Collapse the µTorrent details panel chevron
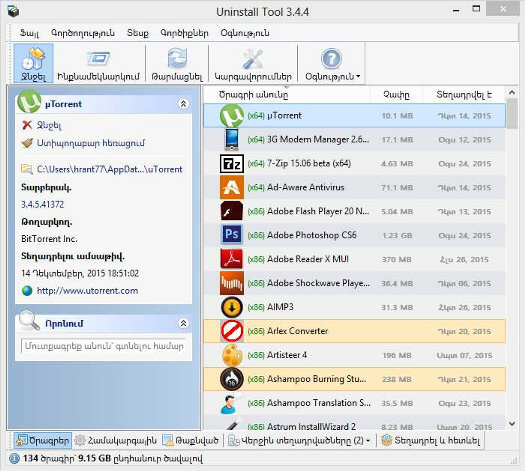This screenshot has height=471, width=525. point(183,104)
